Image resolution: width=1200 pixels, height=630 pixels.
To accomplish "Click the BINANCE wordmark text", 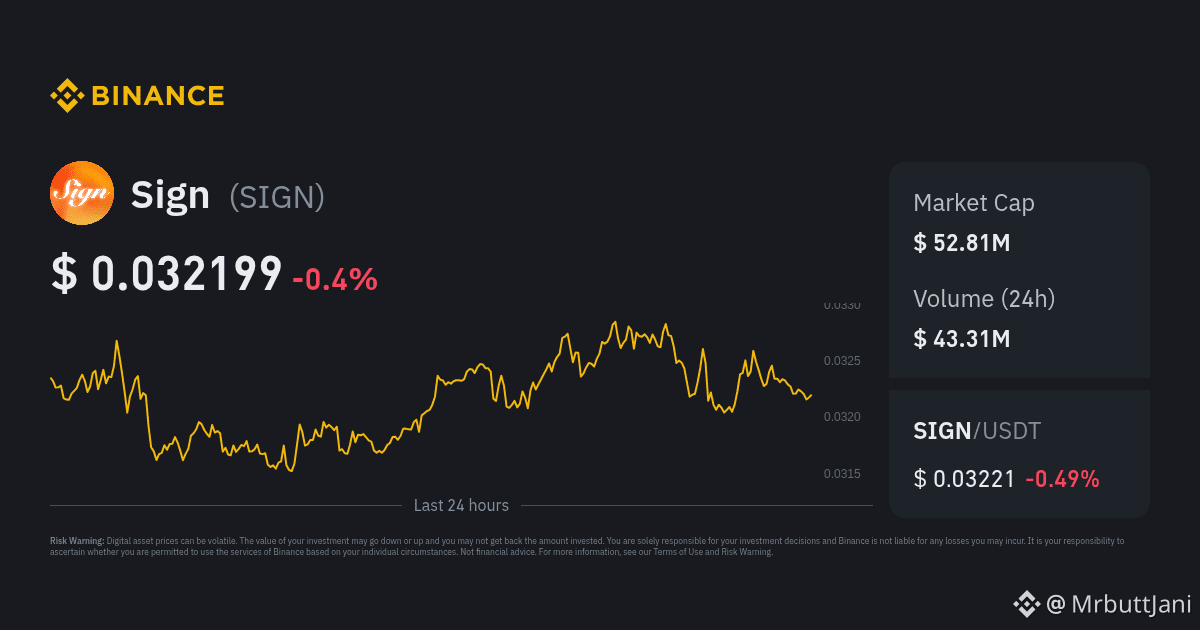I will click(x=158, y=96).
